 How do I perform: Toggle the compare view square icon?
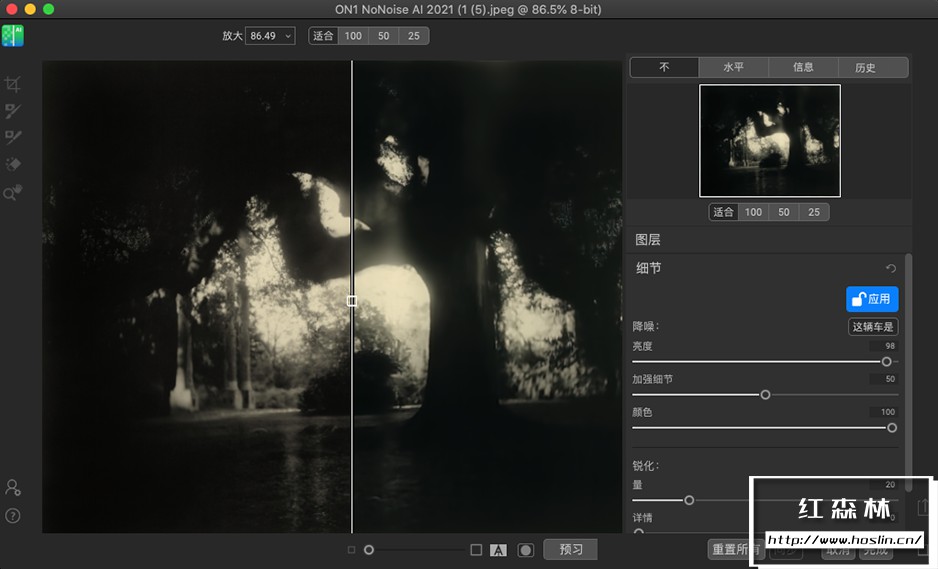476,549
